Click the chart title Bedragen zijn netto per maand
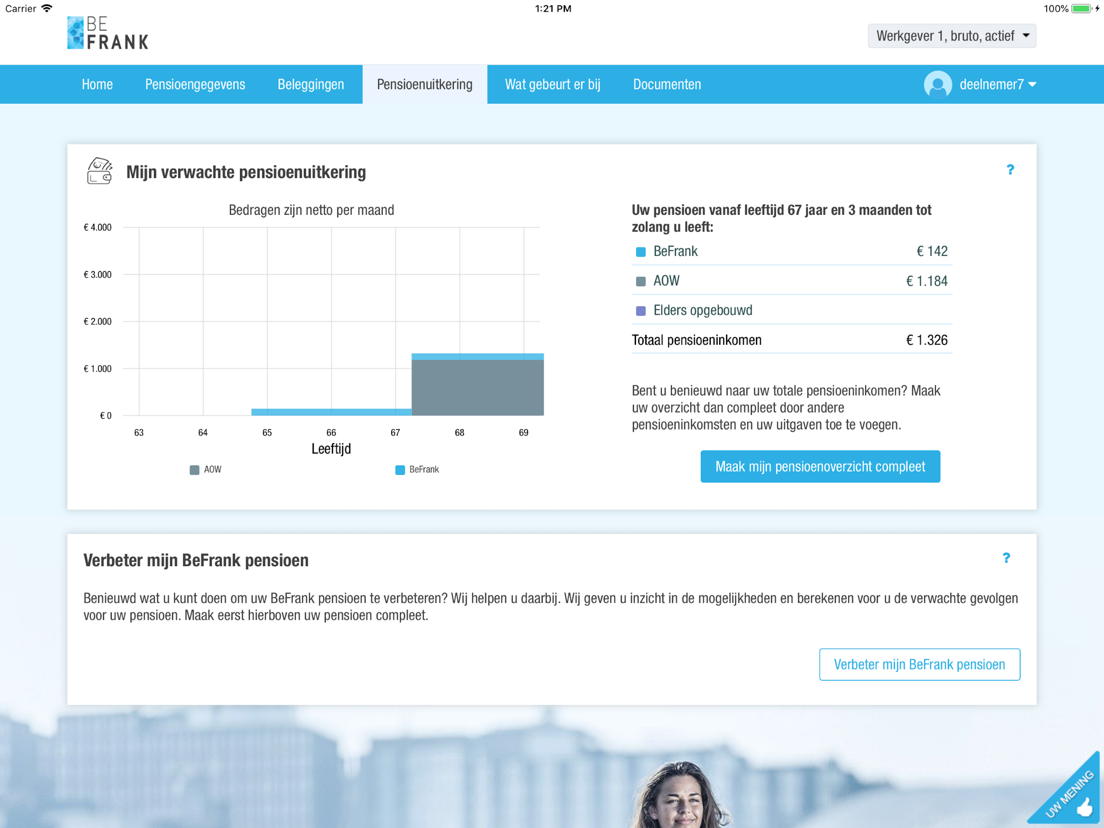The image size is (1104, 828). [311, 210]
